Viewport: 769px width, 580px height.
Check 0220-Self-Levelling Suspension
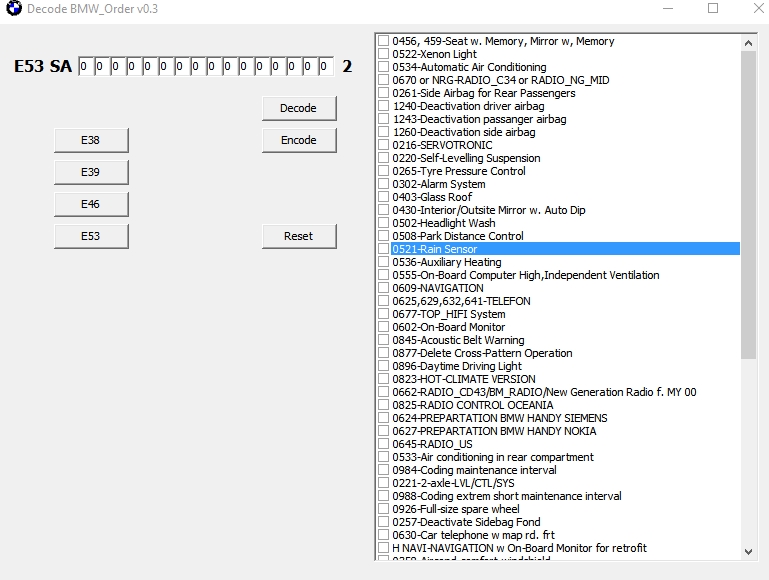click(x=384, y=158)
